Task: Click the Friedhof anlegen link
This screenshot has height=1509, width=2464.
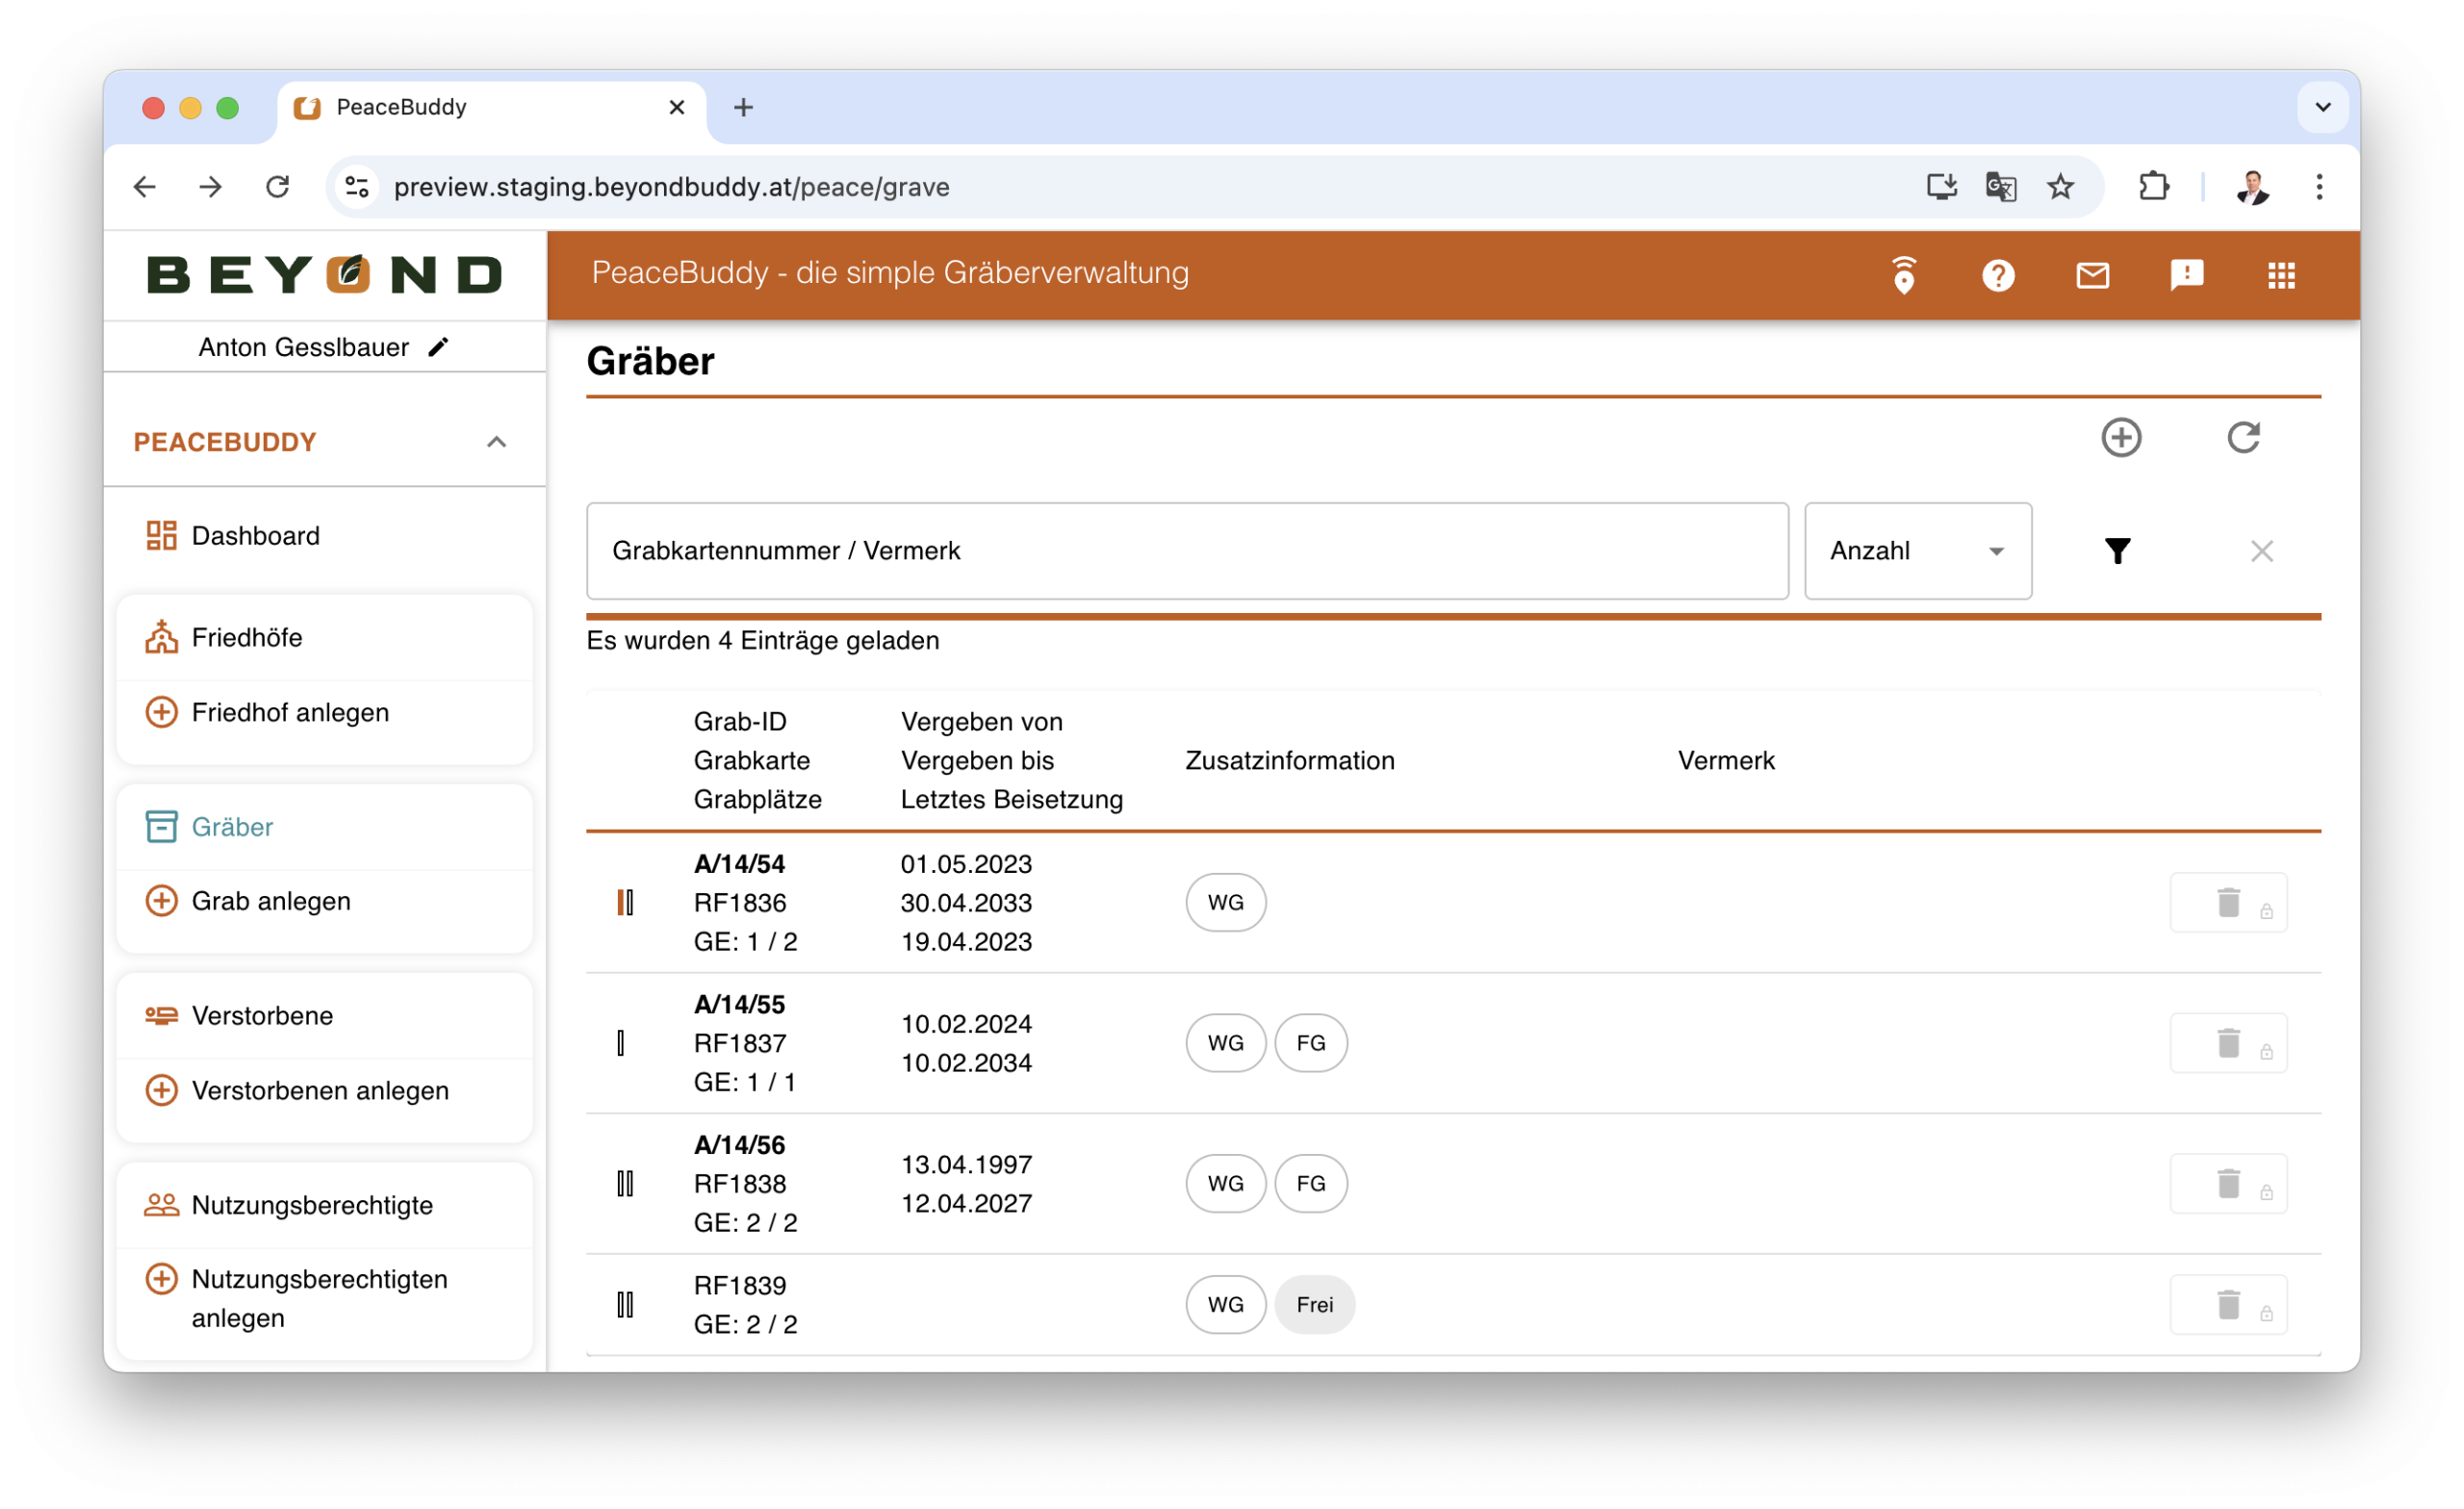Action: (x=290, y=713)
